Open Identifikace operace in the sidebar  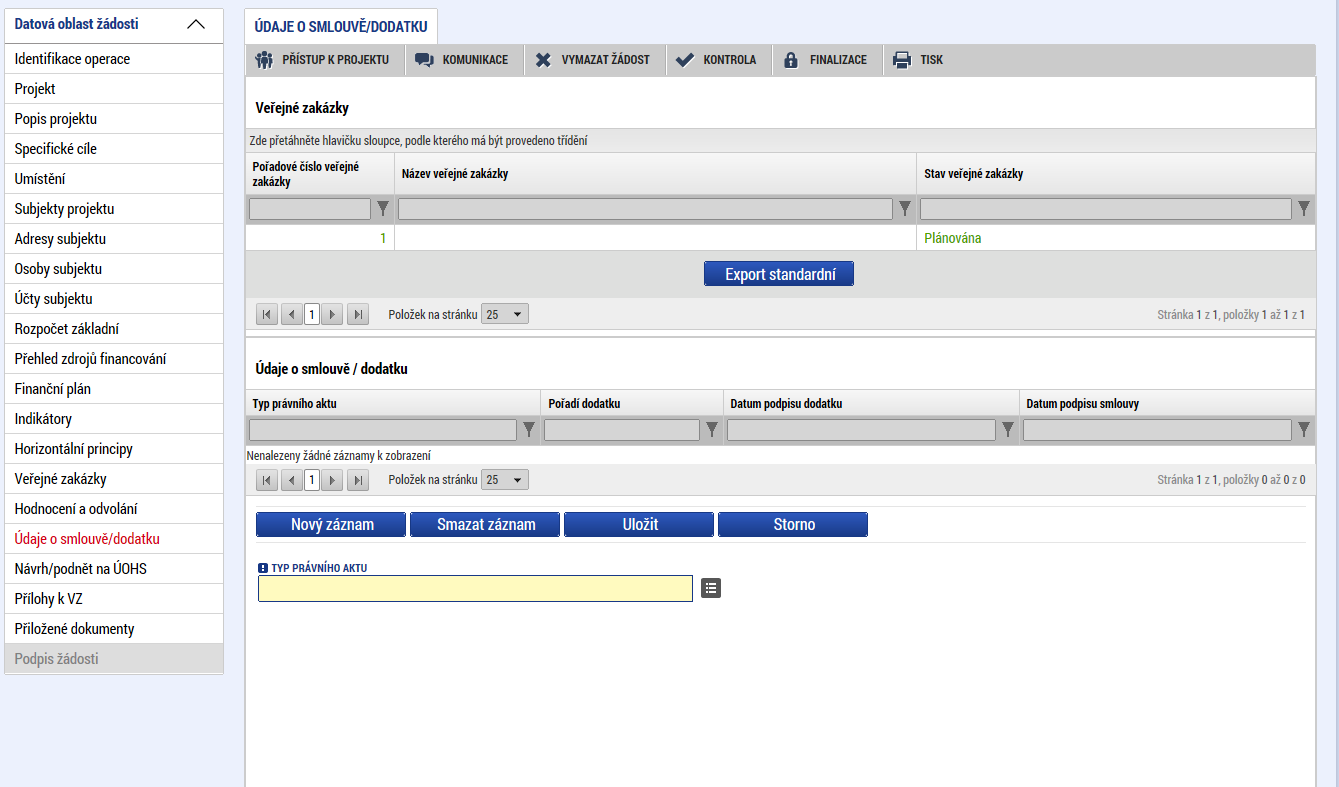pyautogui.click(x=114, y=59)
